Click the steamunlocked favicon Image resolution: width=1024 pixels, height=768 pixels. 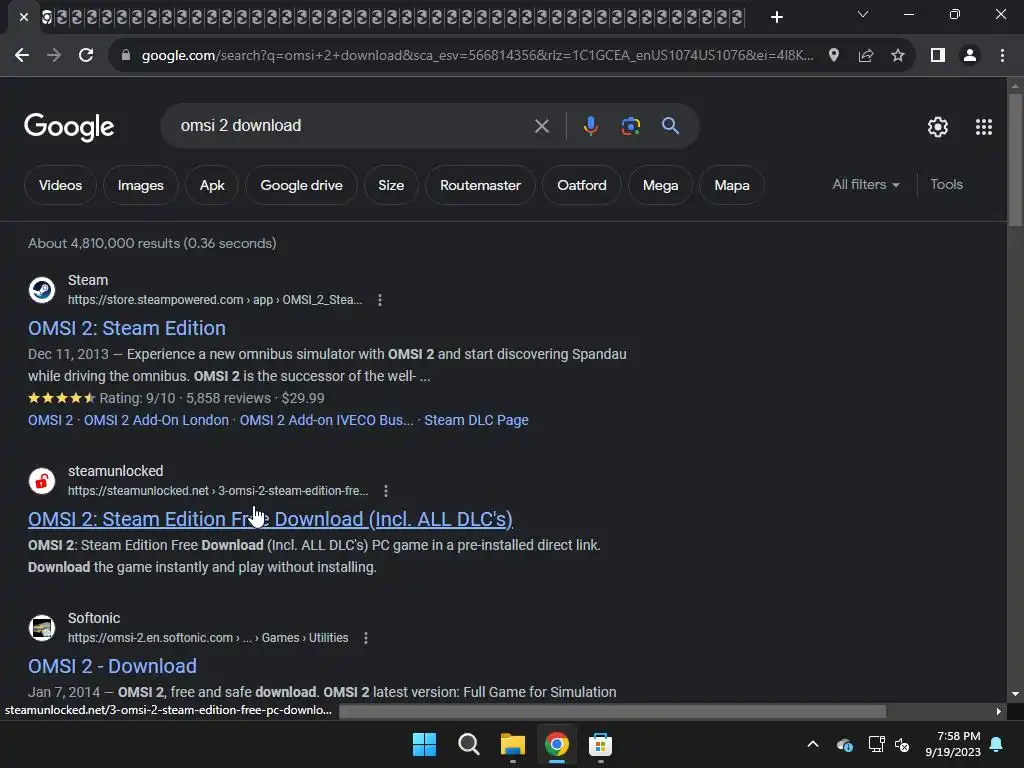click(42, 481)
